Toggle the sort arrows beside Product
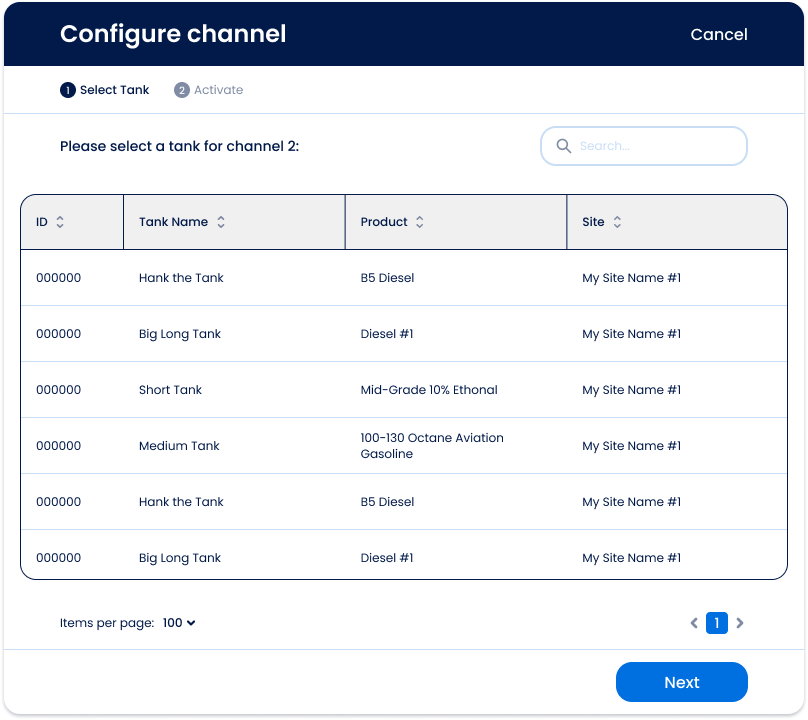Screen dimensions: 808x720 pos(419,222)
